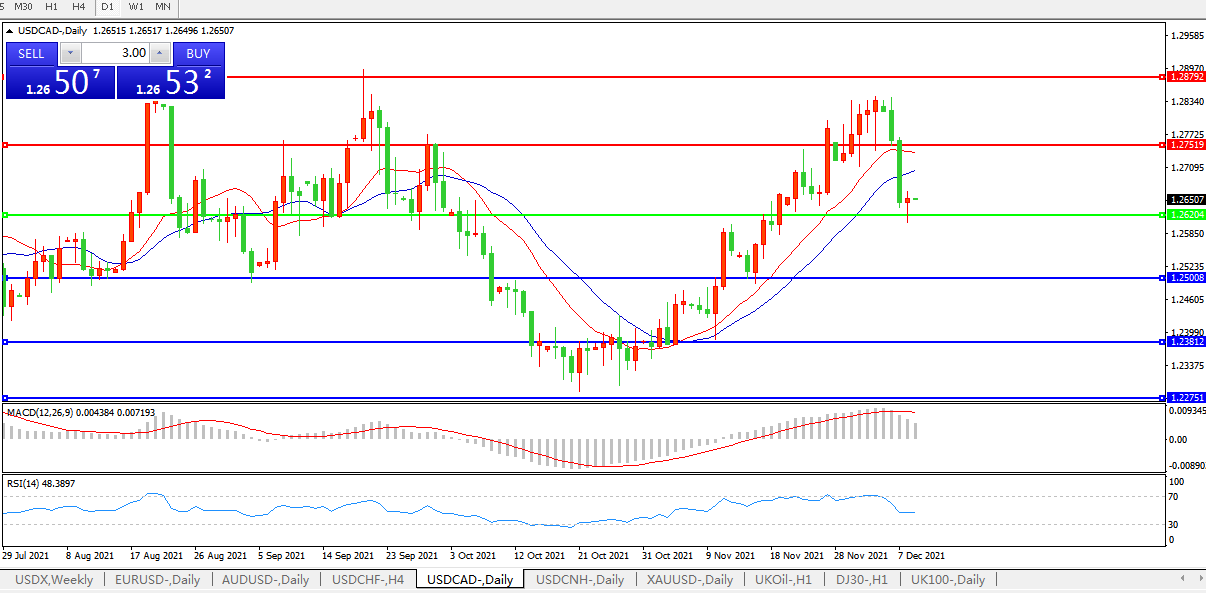Switch to W1 weekly timeframe
The height and width of the screenshot is (593, 1206).
tap(135, 7)
